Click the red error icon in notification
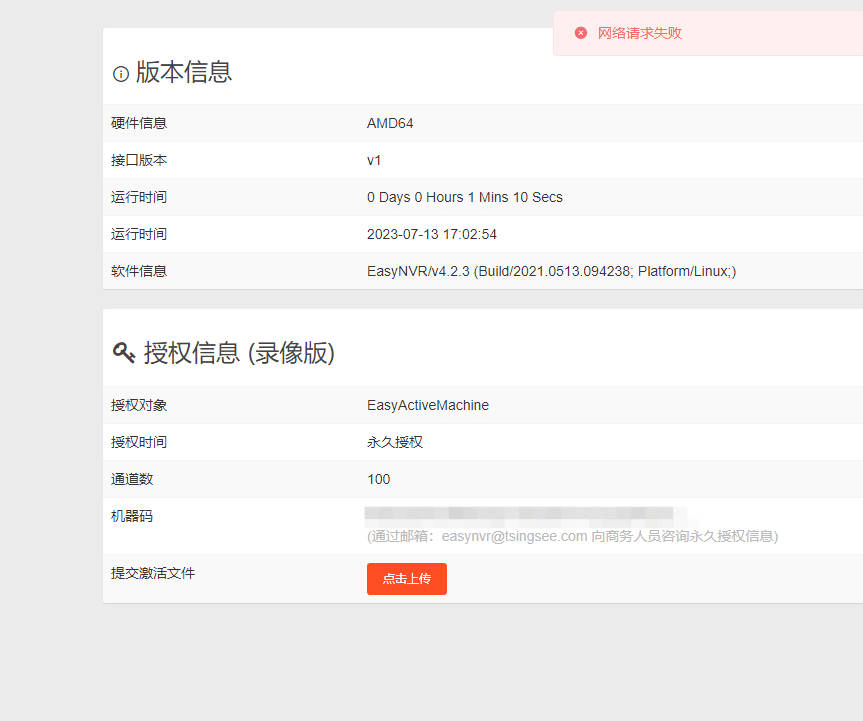The width and height of the screenshot is (863, 721). click(x=581, y=33)
